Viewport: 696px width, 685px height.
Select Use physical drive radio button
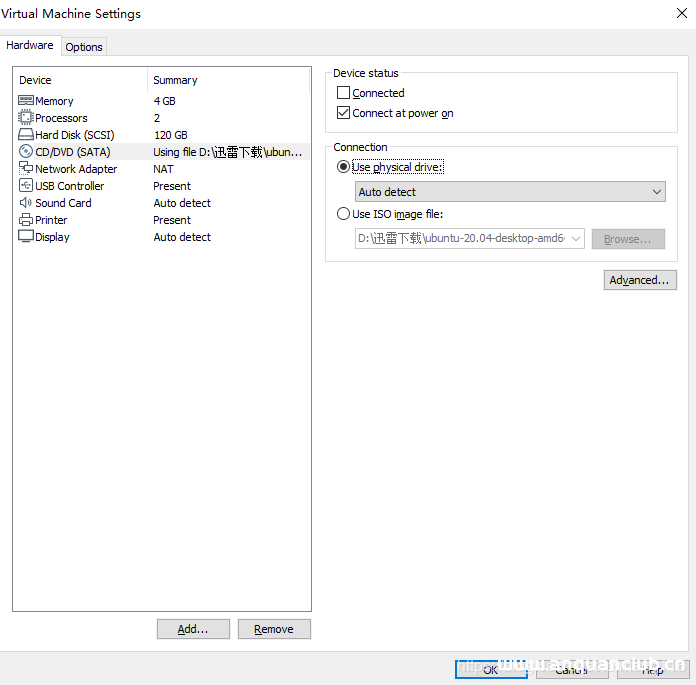point(344,167)
